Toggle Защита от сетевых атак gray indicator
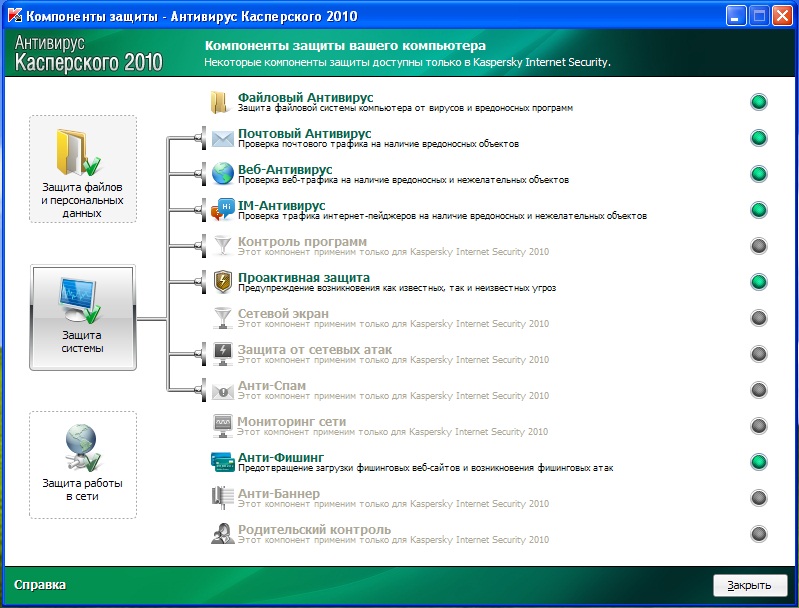The height and width of the screenshot is (608, 799). (x=759, y=354)
